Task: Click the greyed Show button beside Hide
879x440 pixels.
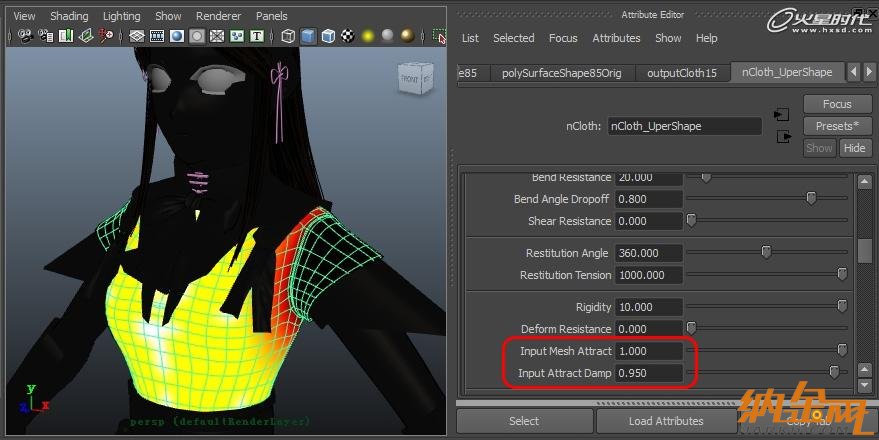Action: [x=819, y=148]
